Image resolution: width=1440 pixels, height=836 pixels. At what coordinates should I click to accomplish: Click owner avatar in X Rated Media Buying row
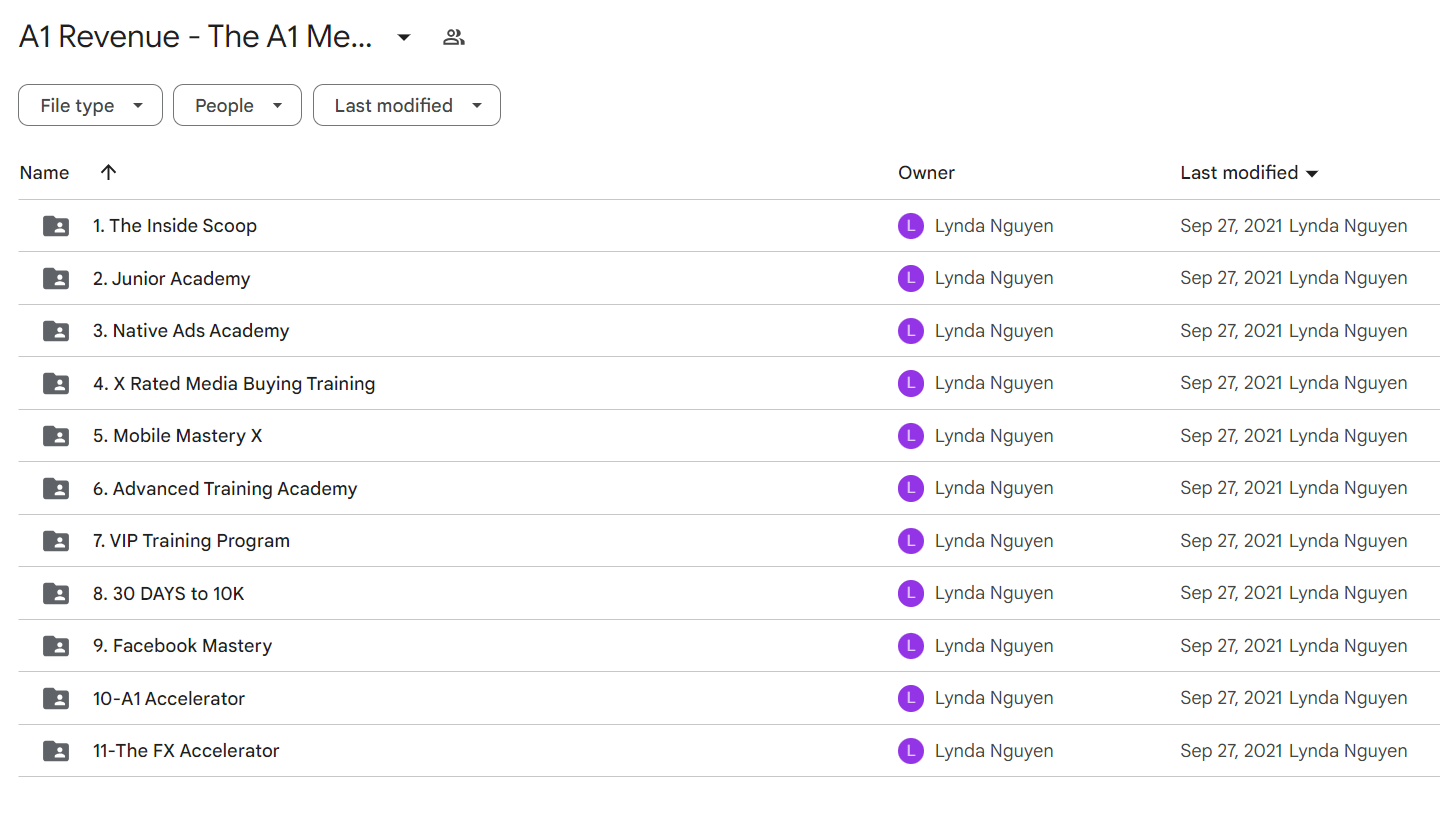(x=910, y=383)
